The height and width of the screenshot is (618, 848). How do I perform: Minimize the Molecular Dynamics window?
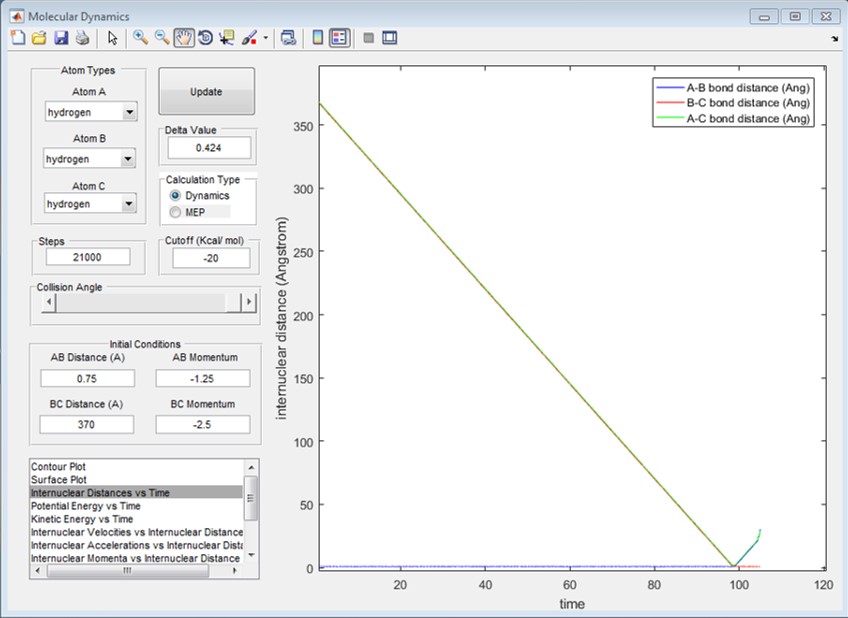click(764, 17)
